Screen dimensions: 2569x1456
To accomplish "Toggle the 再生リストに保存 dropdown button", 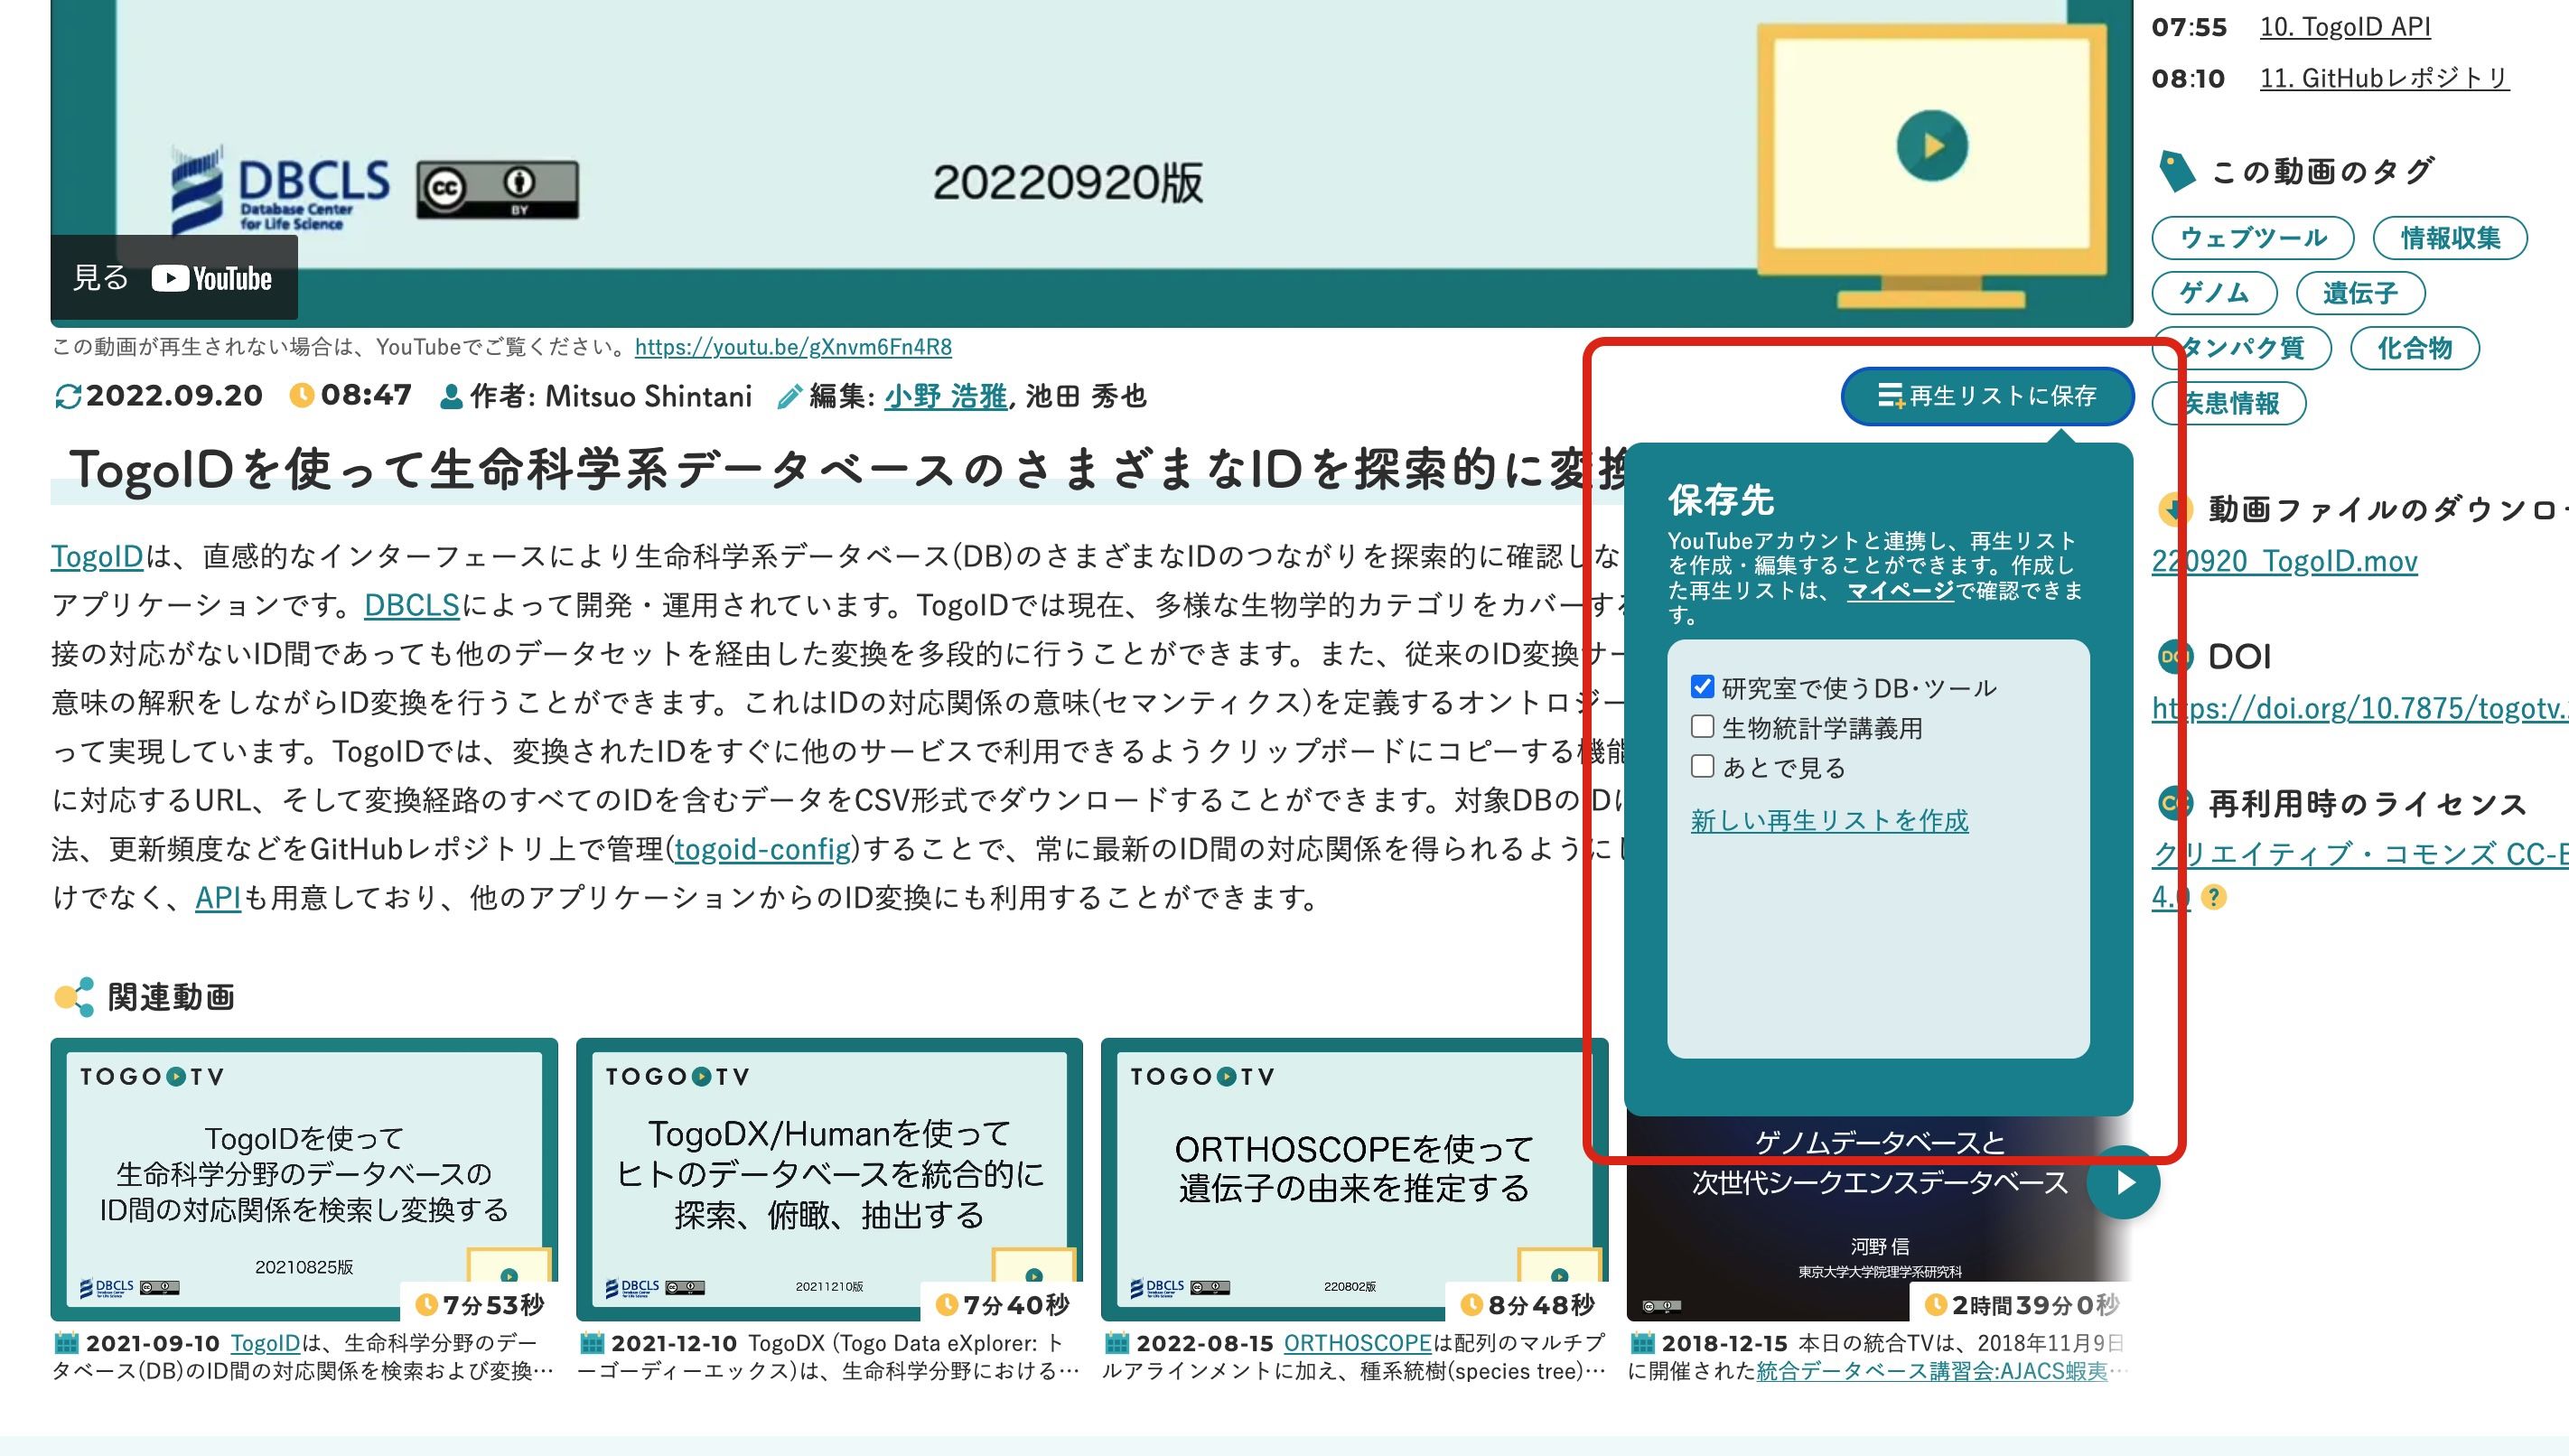I will [1986, 396].
